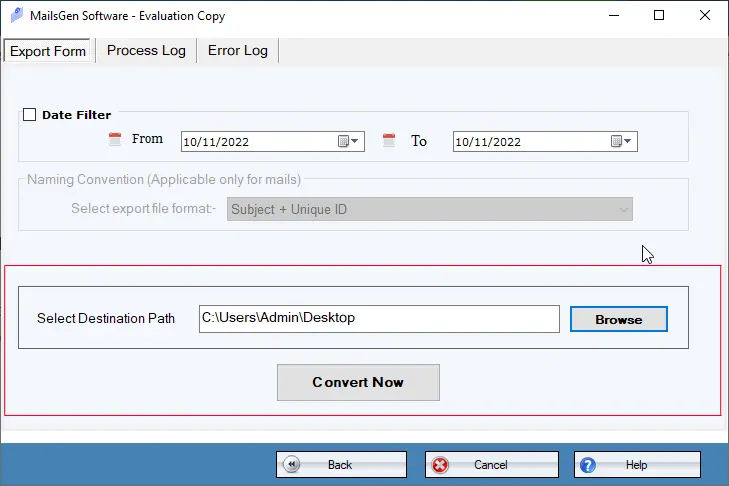Click the Browse button

tap(619, 319)
